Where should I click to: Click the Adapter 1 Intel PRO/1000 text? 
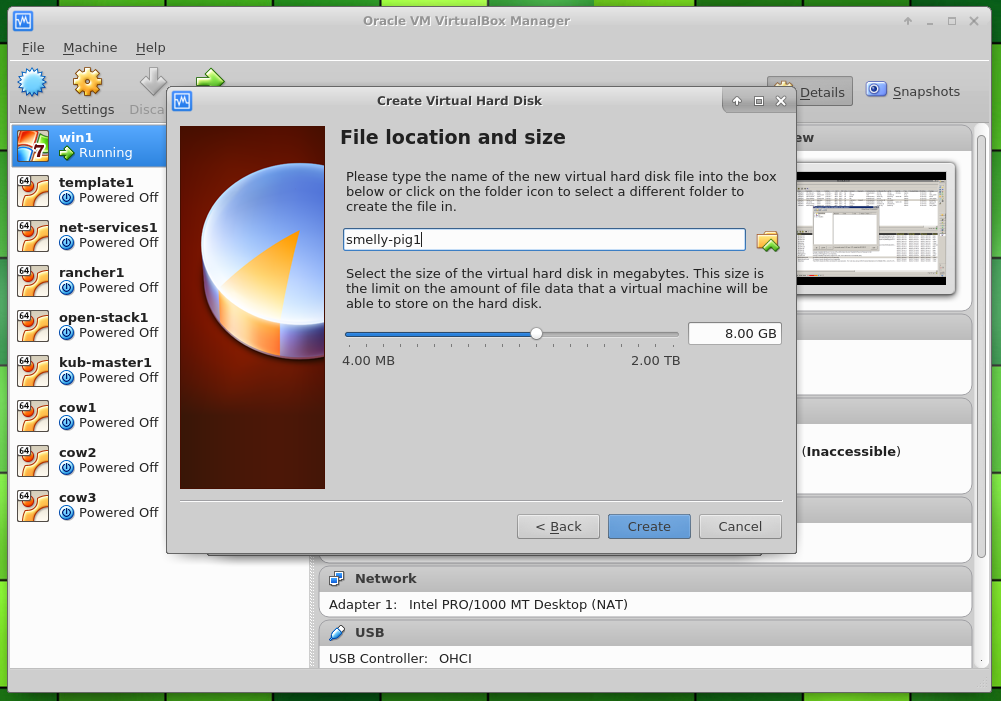click(x=478, y=605)
